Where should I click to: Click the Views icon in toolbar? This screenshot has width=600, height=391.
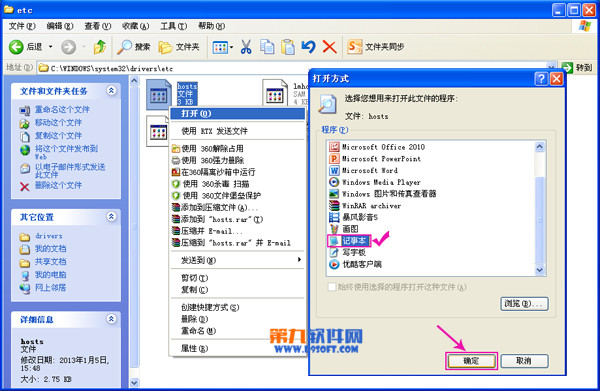(220, 47)
